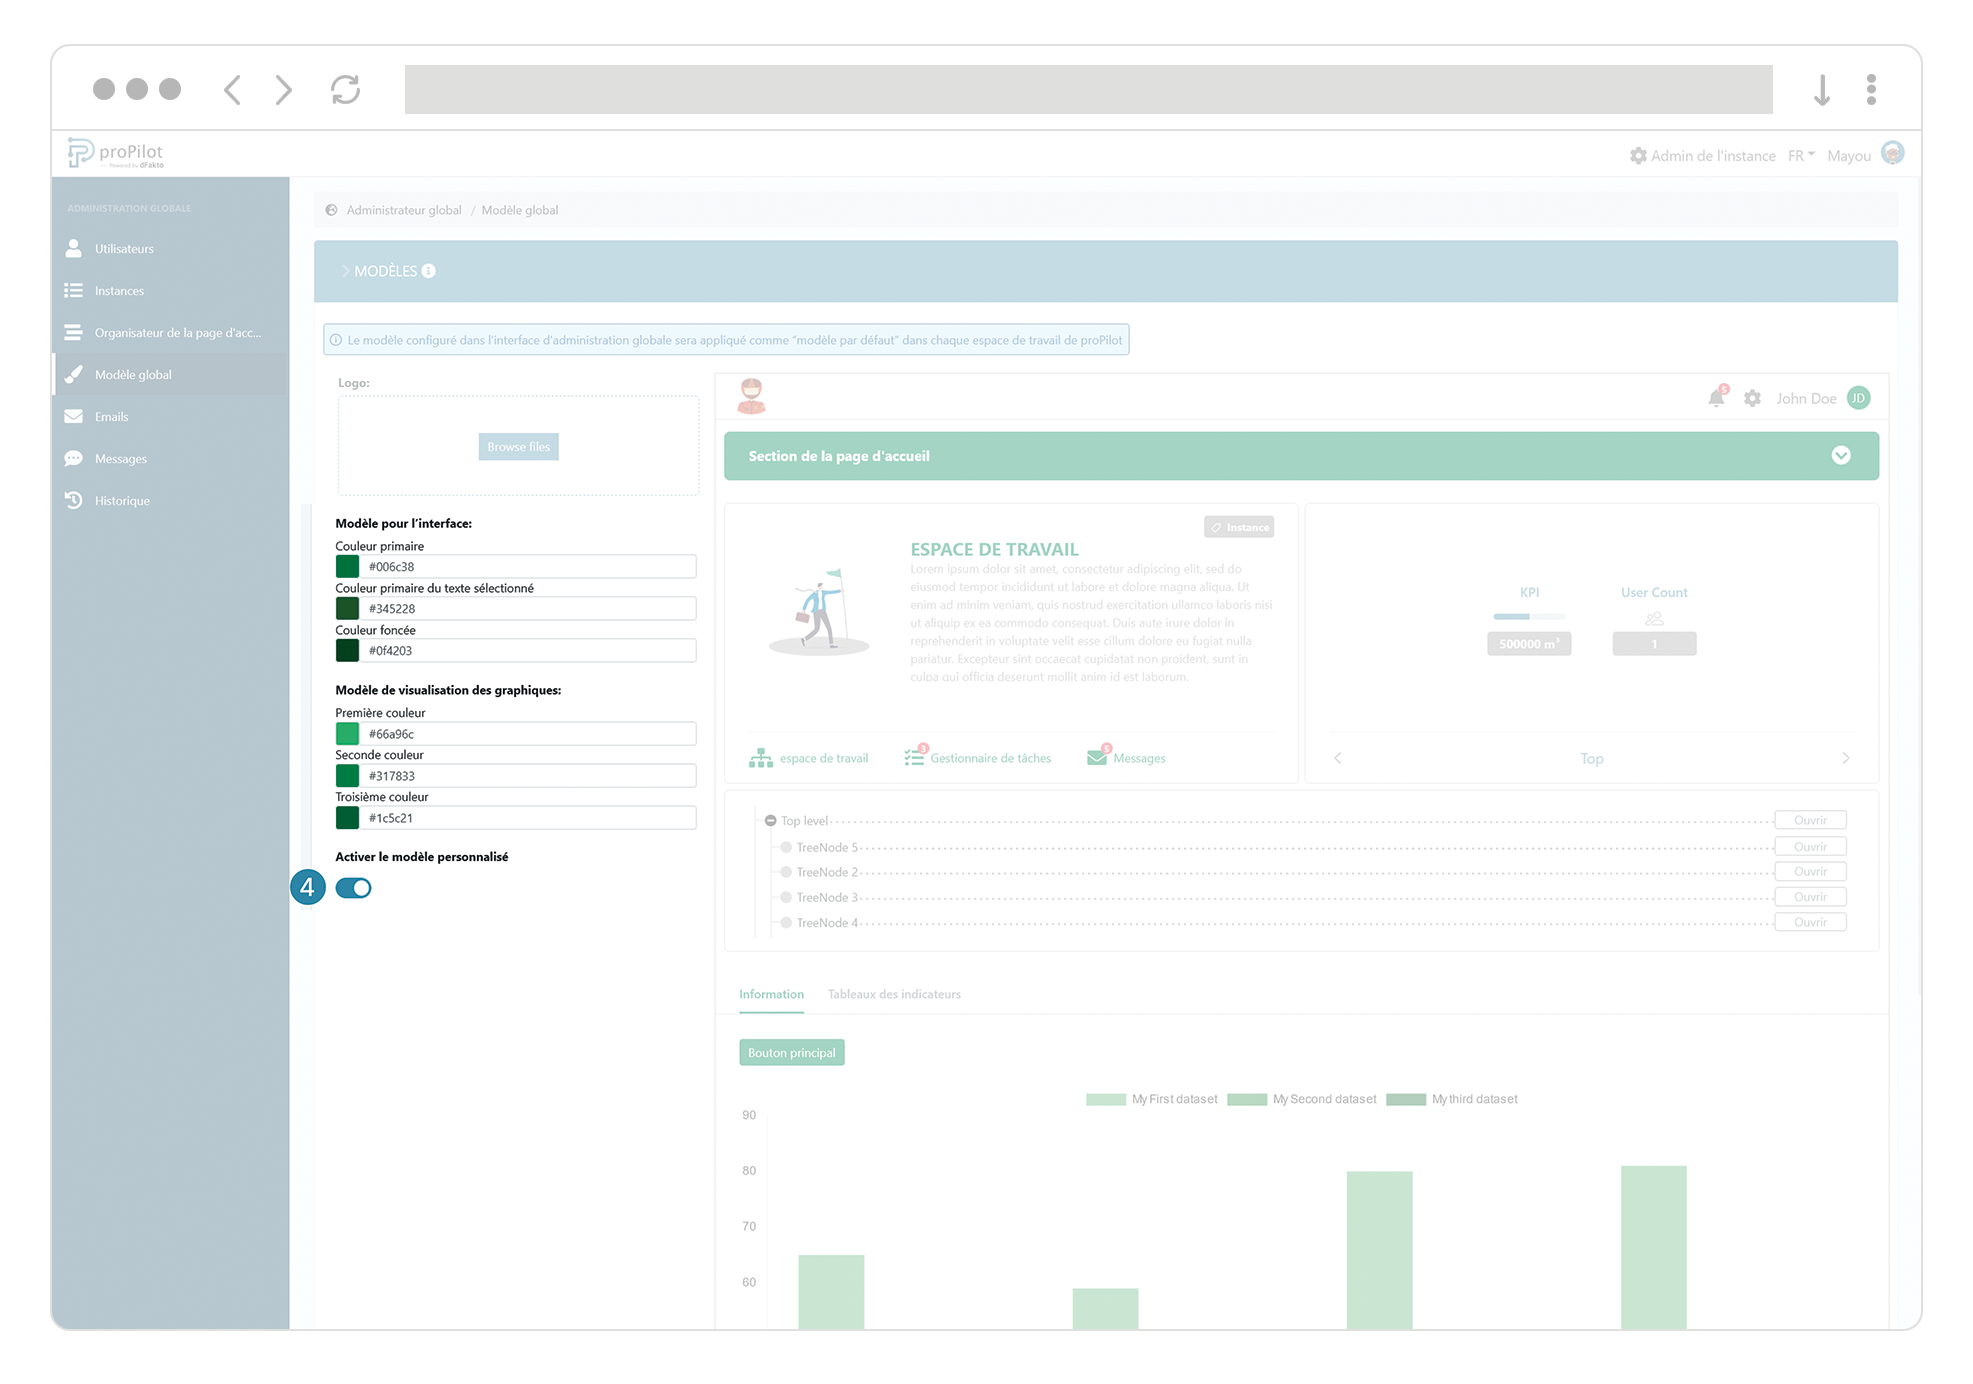Click the browser reload icon
The height and width of the screenshot is (1384, 1973).
(345, 90)
